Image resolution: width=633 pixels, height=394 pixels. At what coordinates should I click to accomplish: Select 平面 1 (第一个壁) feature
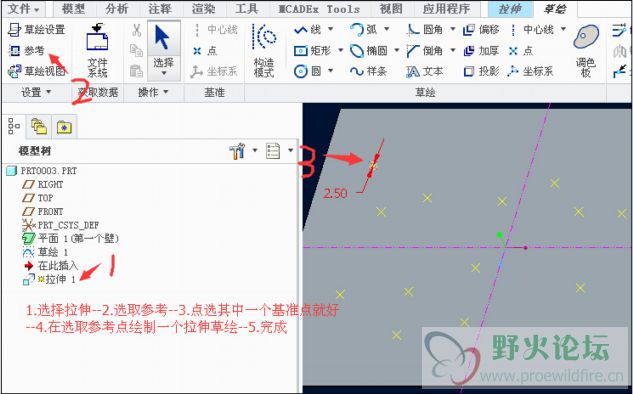(71, 239)
